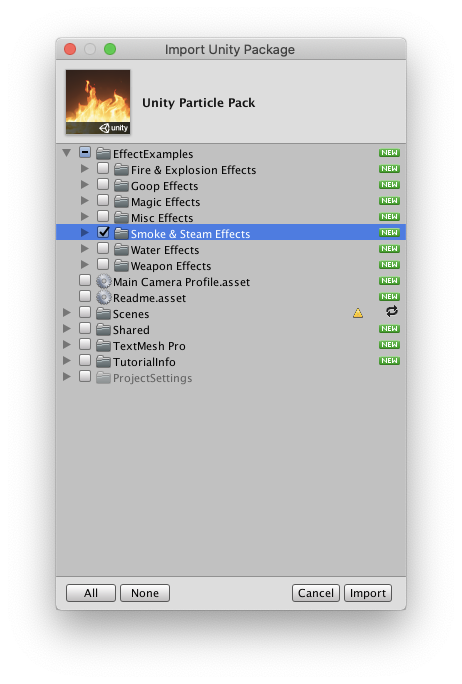This screenshot has width=462, height=684.
Task: Click the Scenes changed-asset refresh arrows icon
Action: (x=391, y=311)
